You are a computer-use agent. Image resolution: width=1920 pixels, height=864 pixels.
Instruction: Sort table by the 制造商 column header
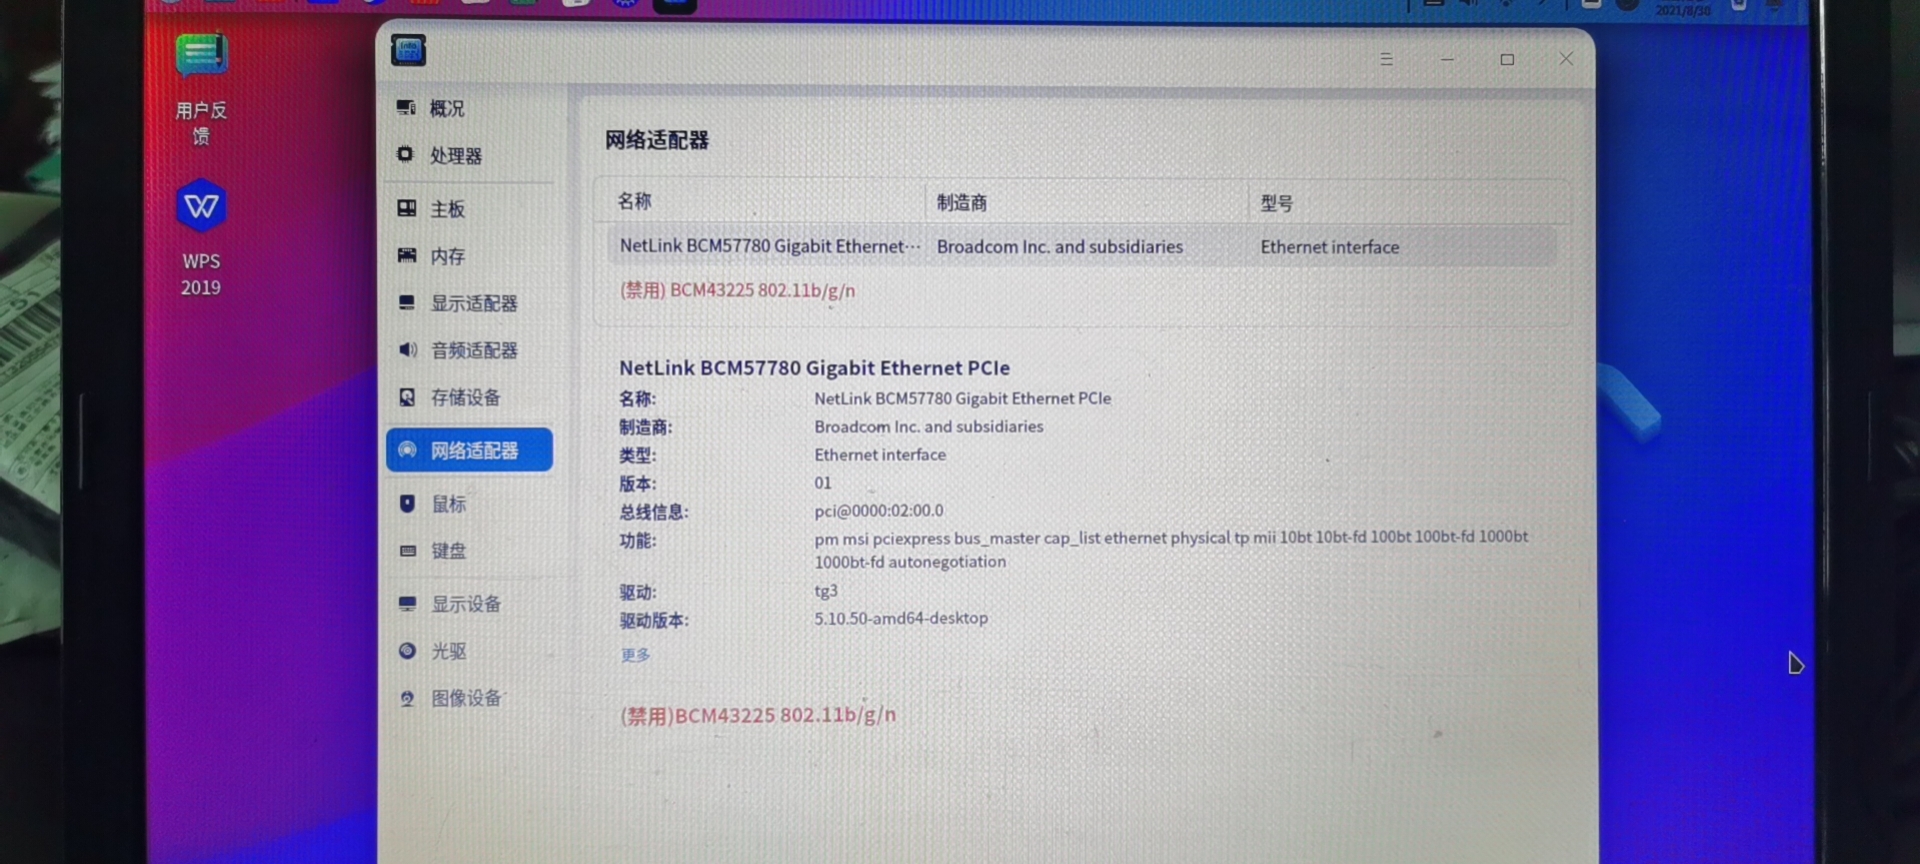point(962,202)
